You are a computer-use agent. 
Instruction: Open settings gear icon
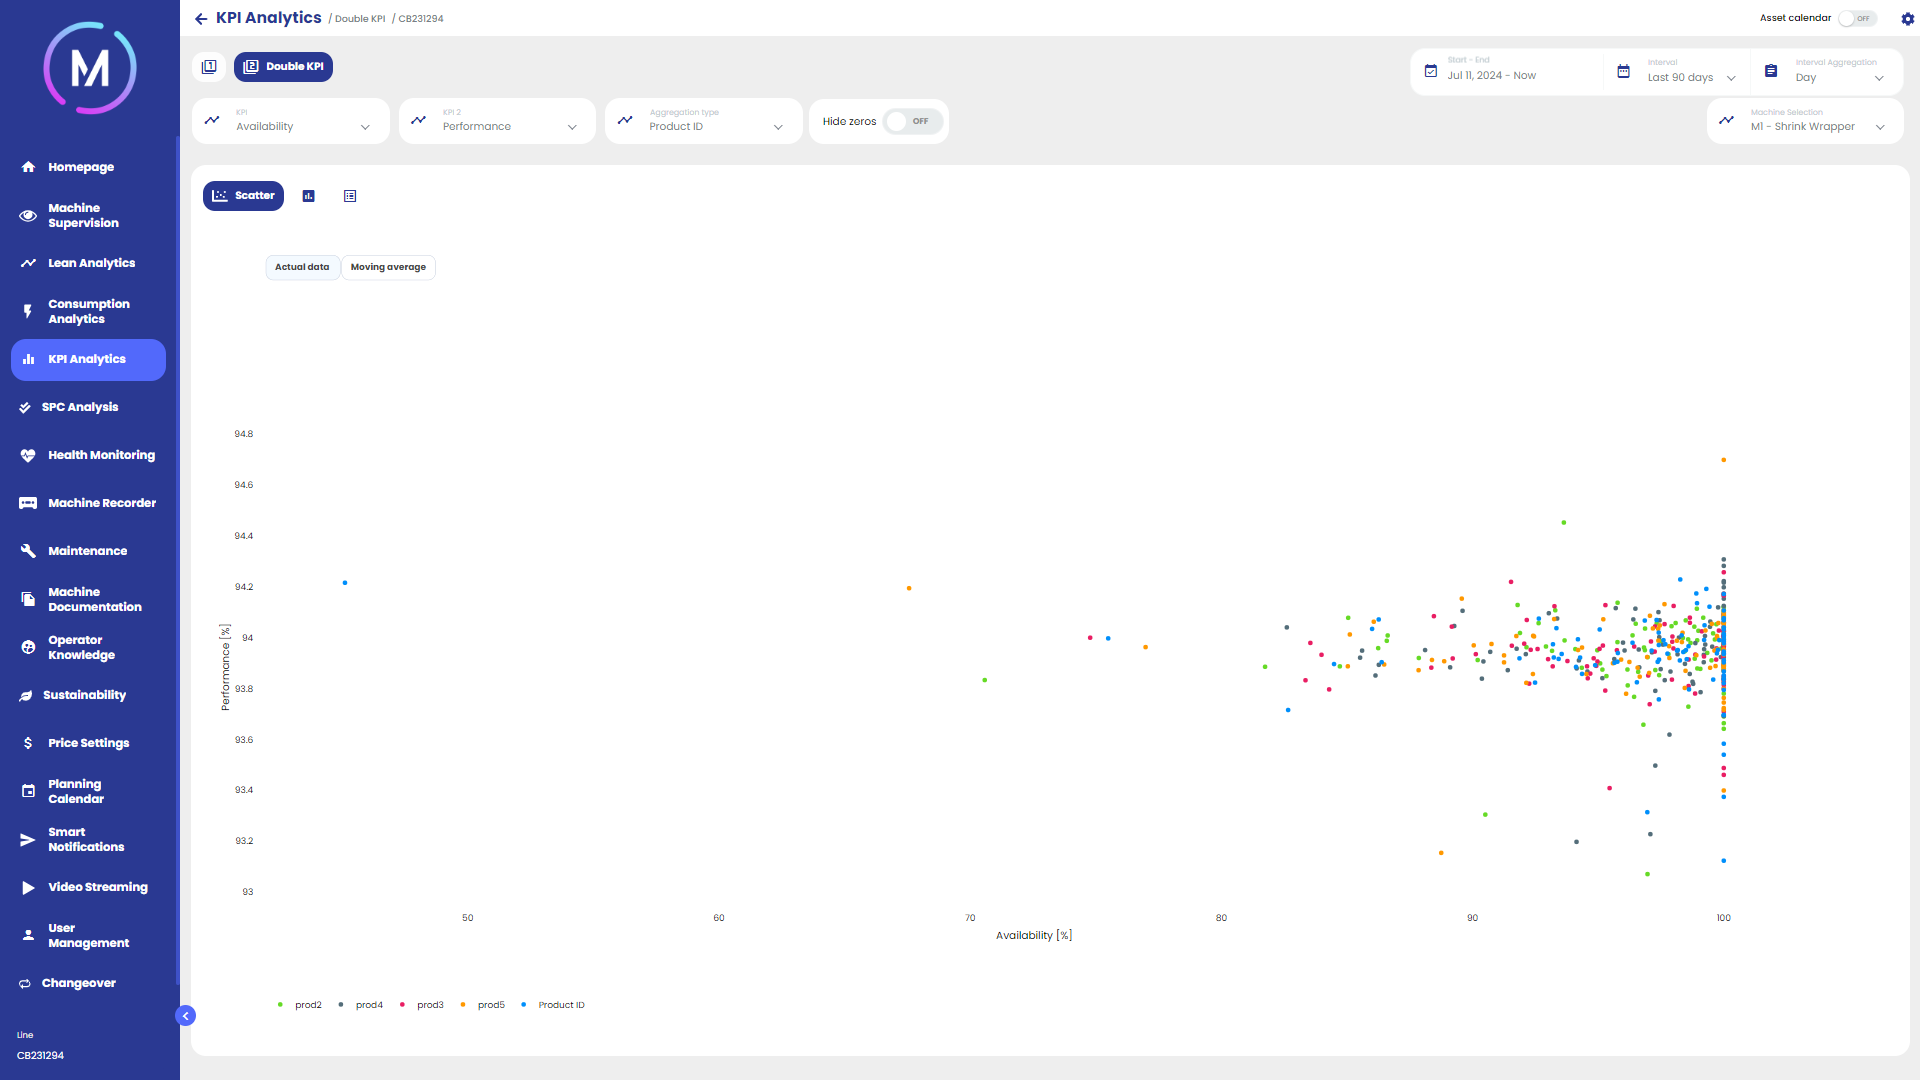pyautogui.click(x=1907, y=19)
